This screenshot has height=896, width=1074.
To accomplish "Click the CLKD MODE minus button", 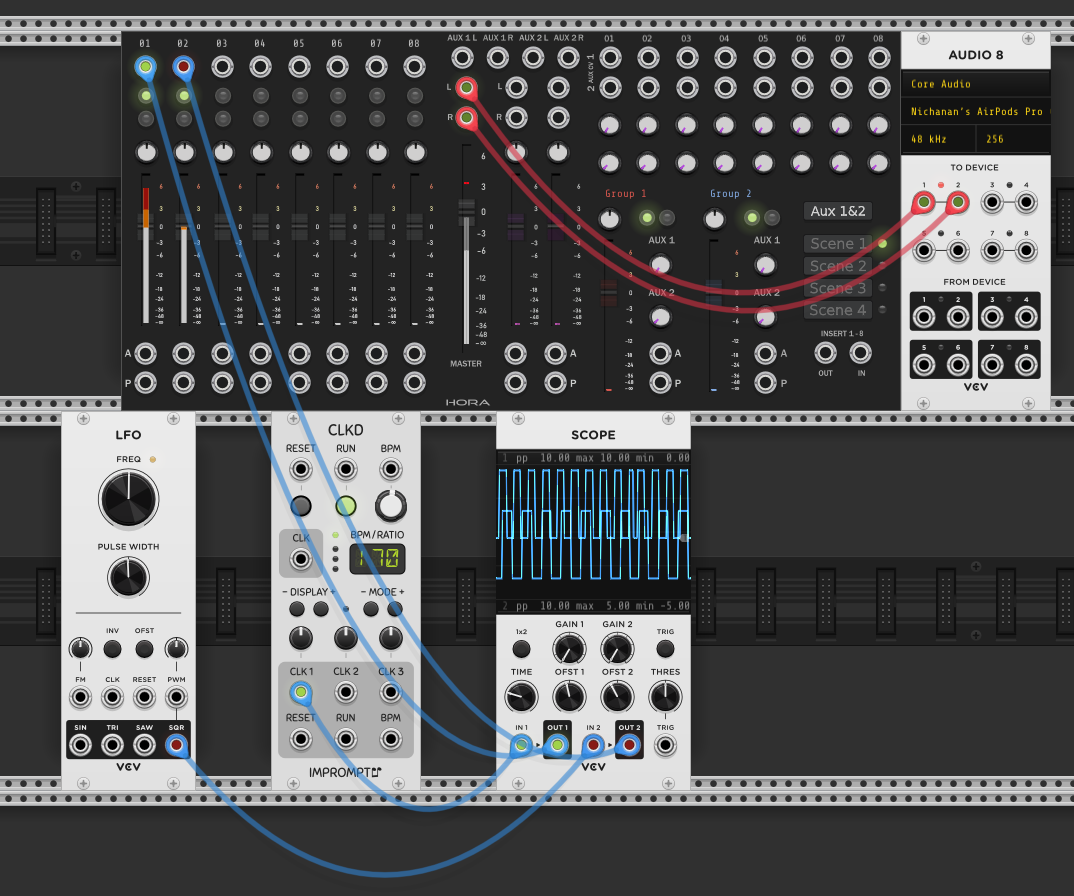I will coord(371,609).
